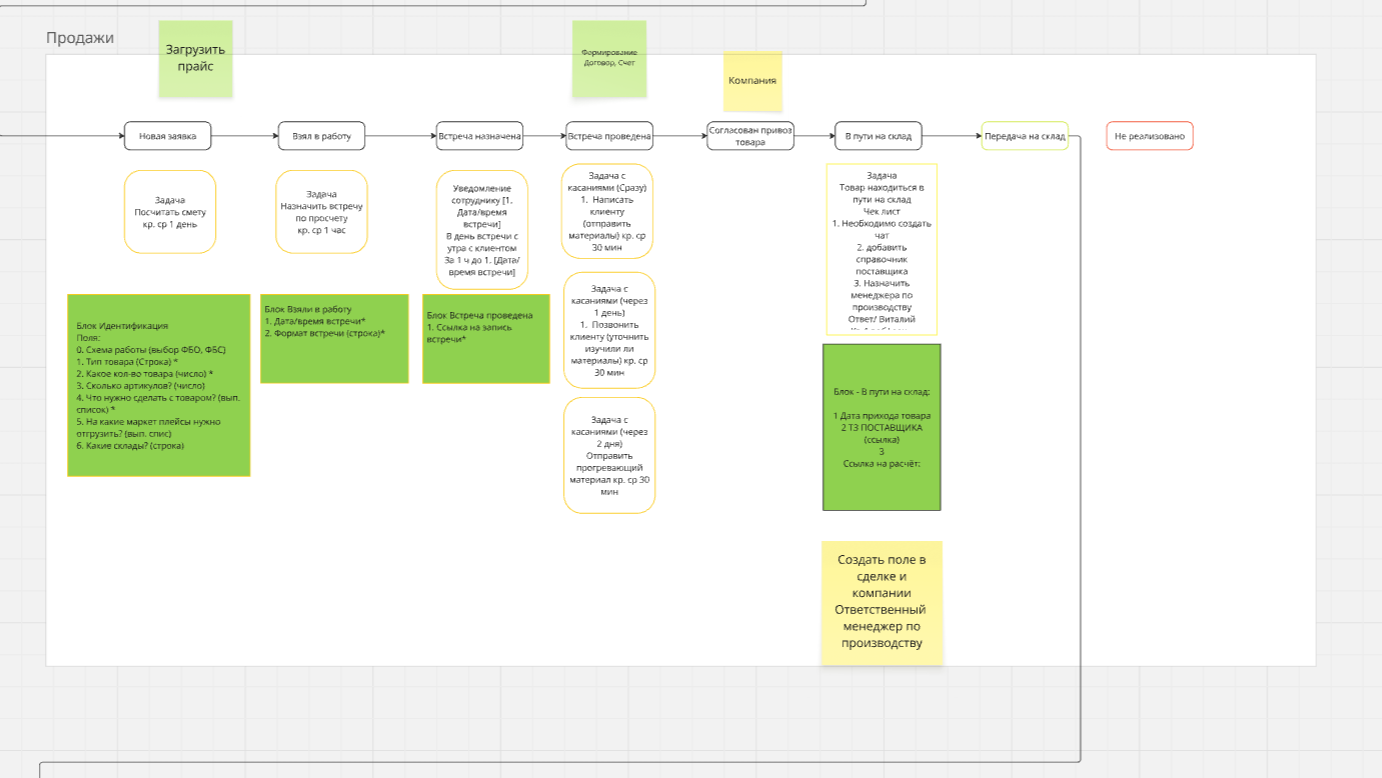The width and height of the screenshot is (1382, 778).
Task: Click the 'Согласован привоз товара' node
Action: click(x=750, y=136)
